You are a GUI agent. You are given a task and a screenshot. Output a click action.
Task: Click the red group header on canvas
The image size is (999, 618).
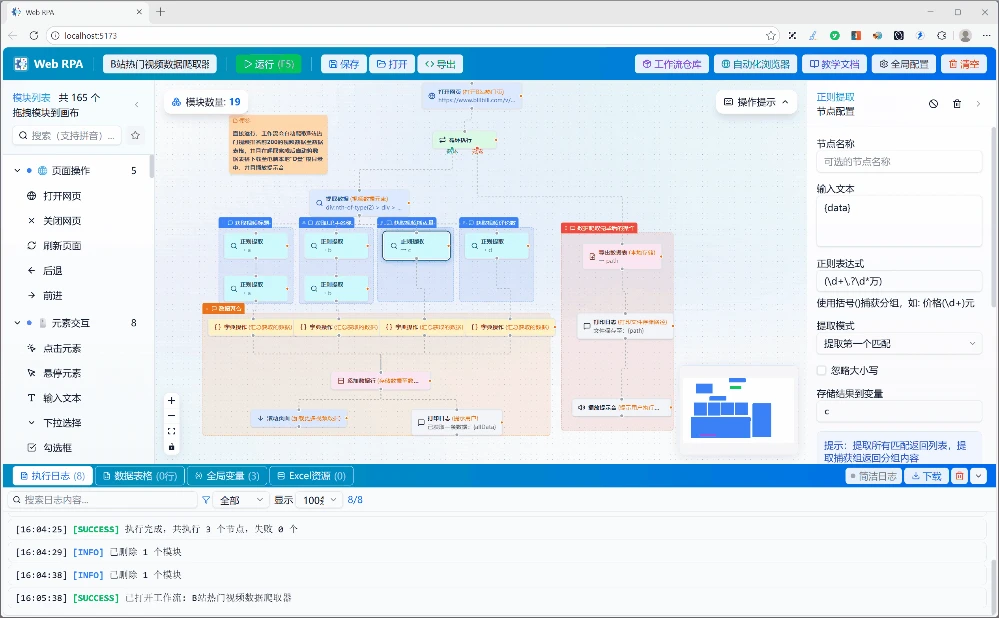point(599,227)
